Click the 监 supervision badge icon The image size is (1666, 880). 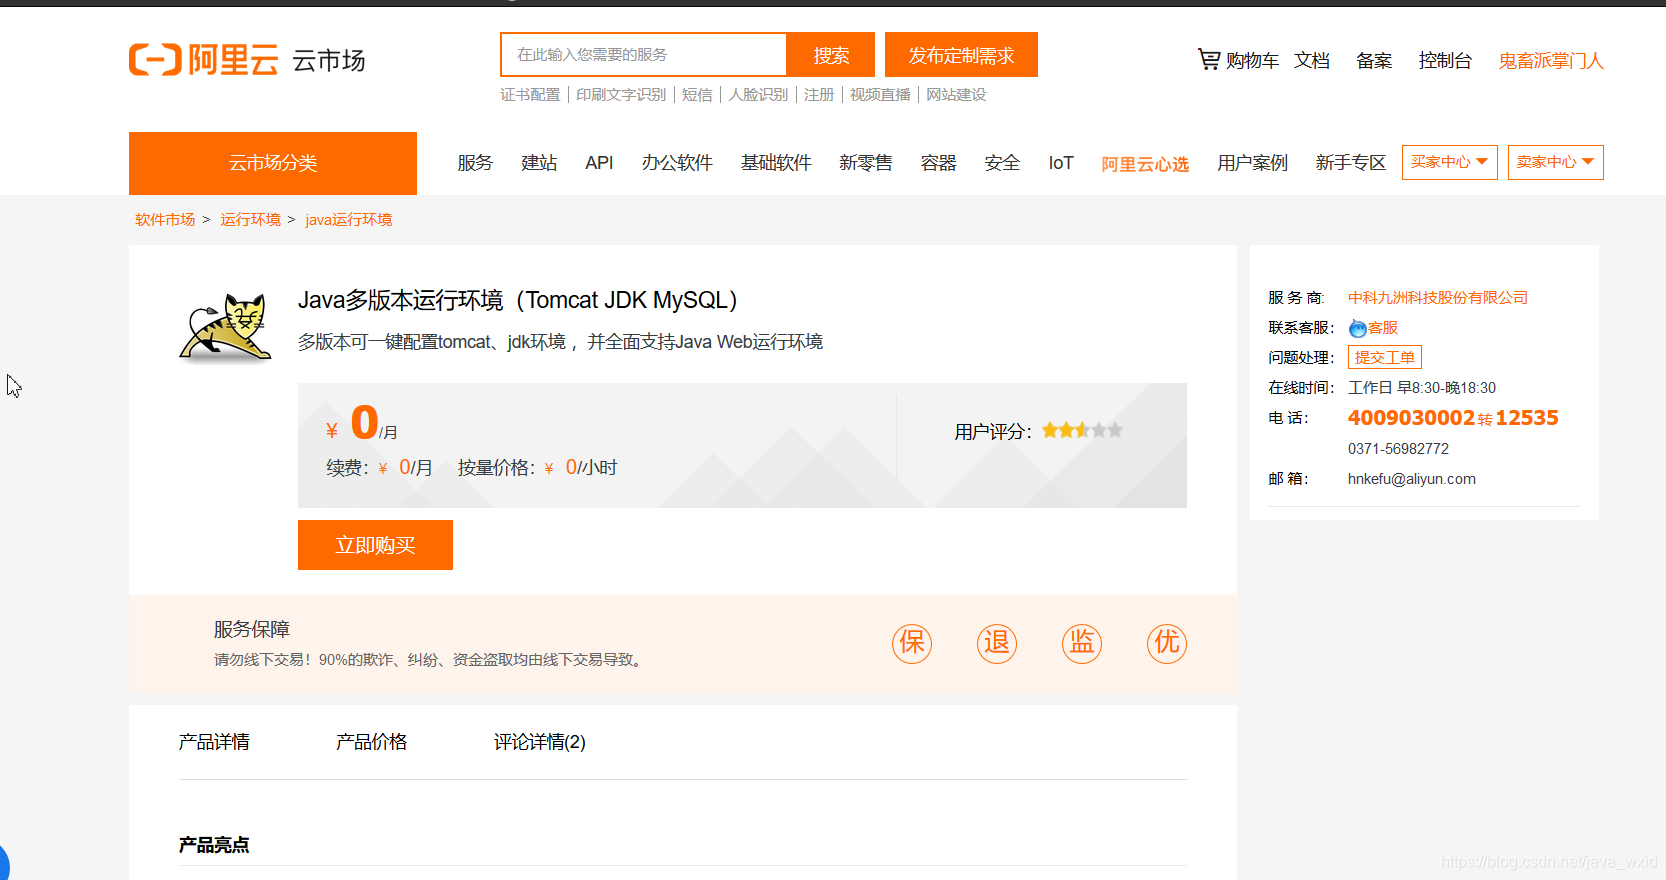[1082, 643]
